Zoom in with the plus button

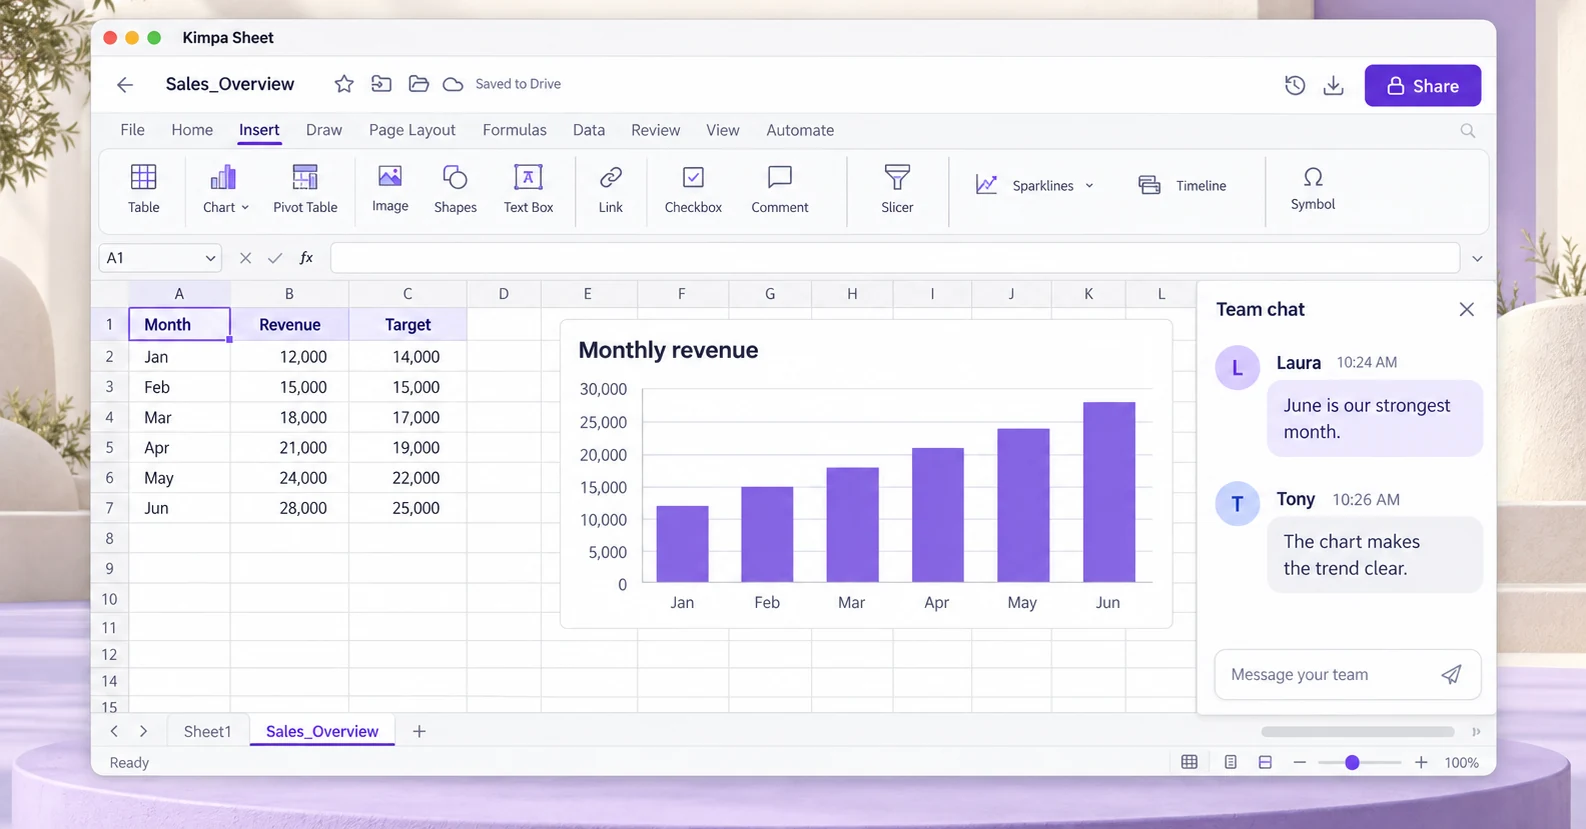1421,762
